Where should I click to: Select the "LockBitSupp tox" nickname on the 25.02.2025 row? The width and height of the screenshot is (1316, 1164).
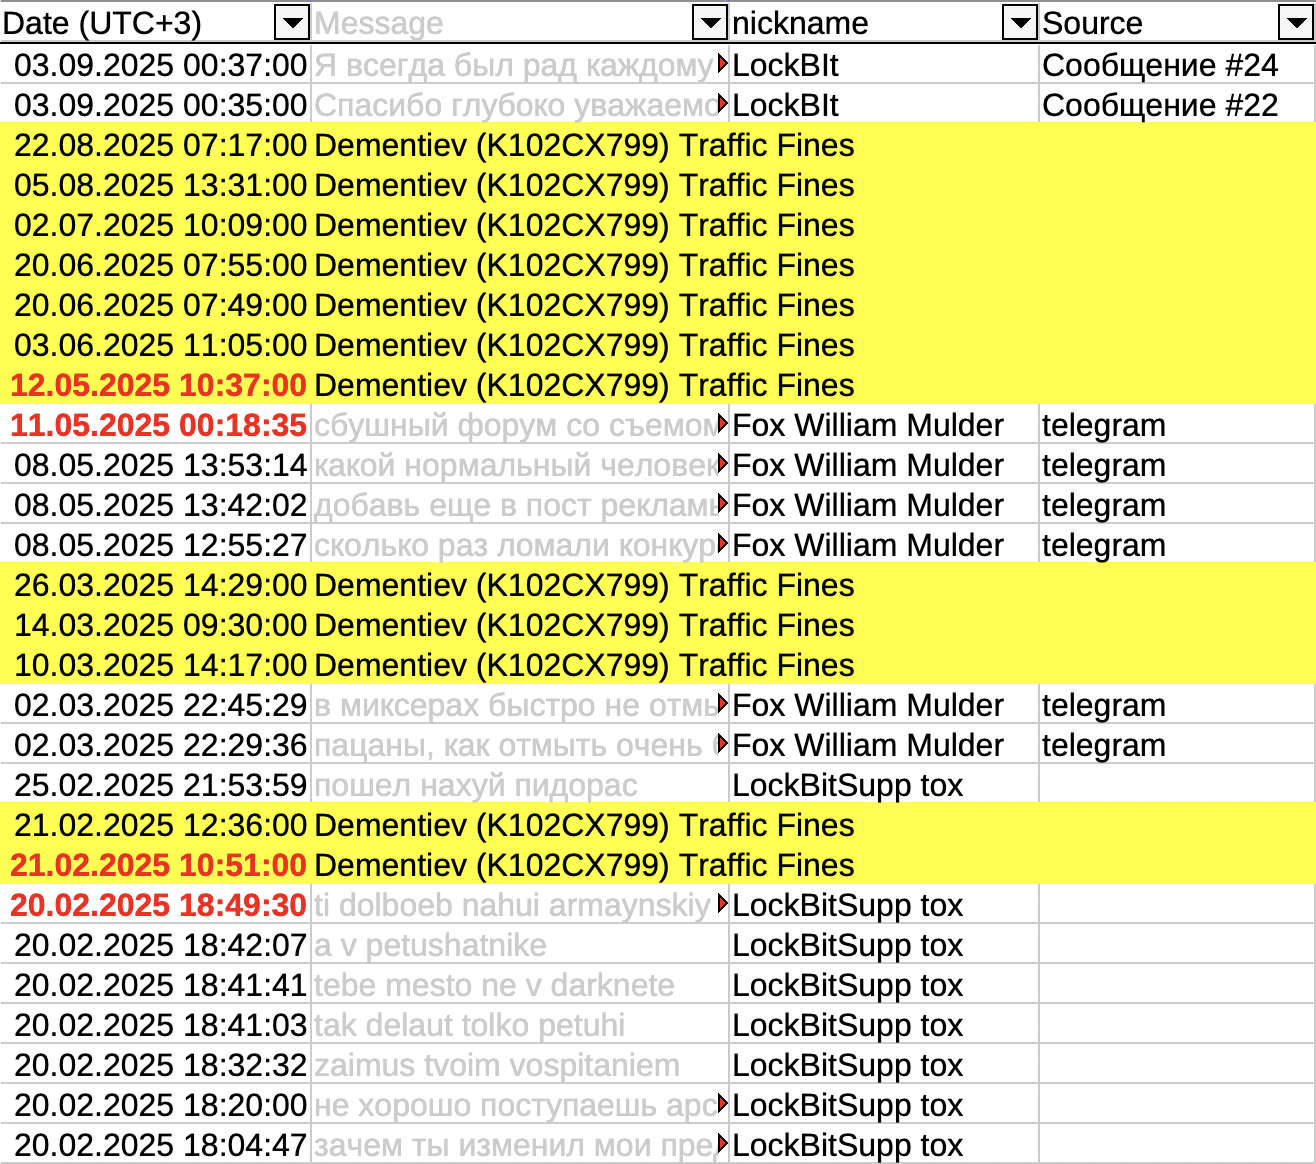[x=848, y=785]
